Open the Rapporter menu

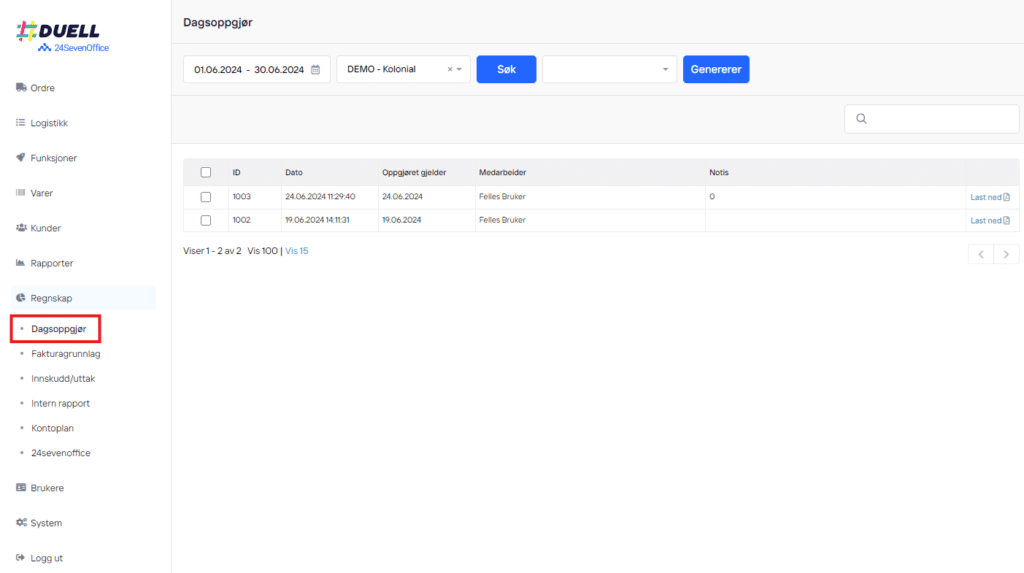point(52,263)
